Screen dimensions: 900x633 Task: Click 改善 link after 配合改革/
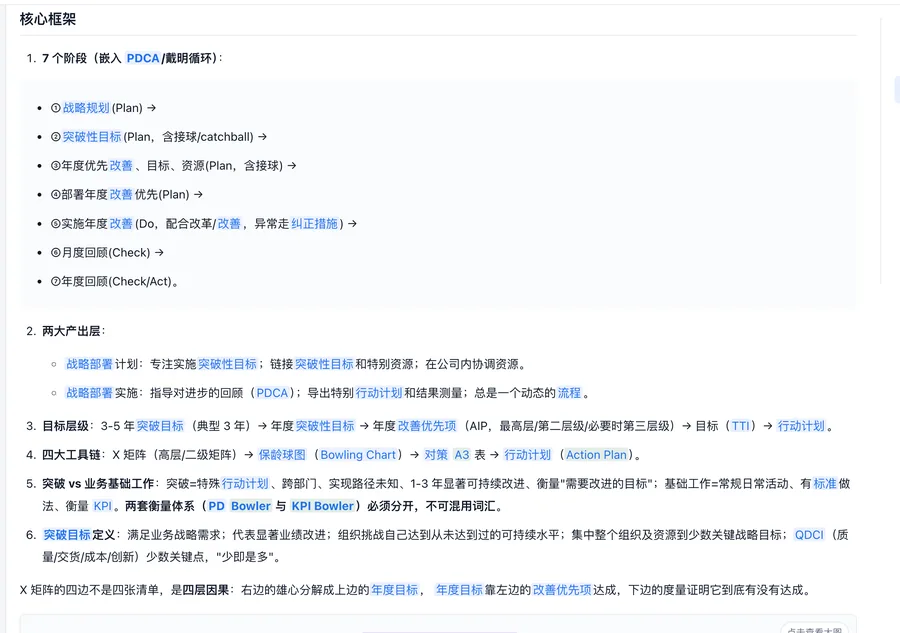(229, 224)
